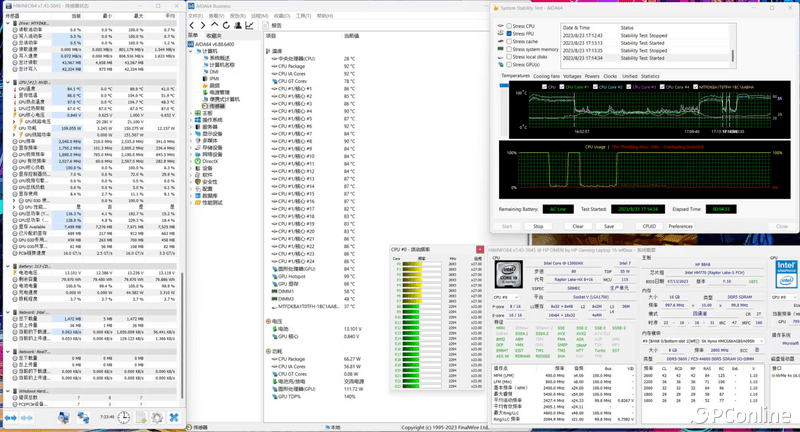Select the 传感器 sensor node in AIDA64 tree
The width and height of the screenshot is (800, 432).
pos(213,106)
